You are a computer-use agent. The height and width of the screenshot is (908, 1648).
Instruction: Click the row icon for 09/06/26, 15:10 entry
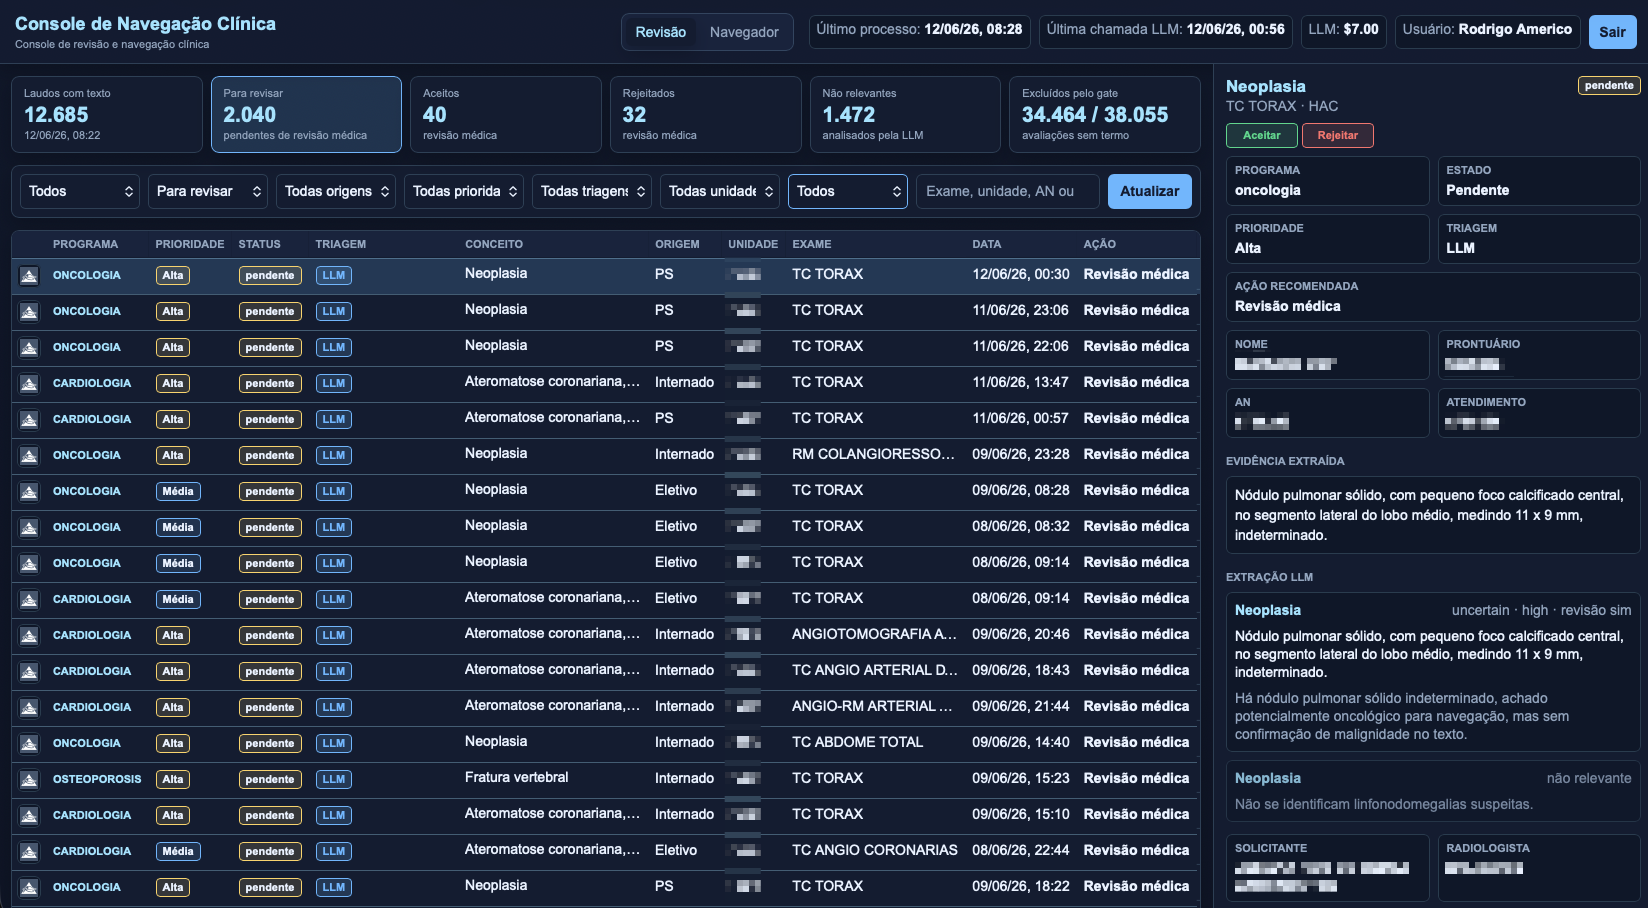(29, 815)
